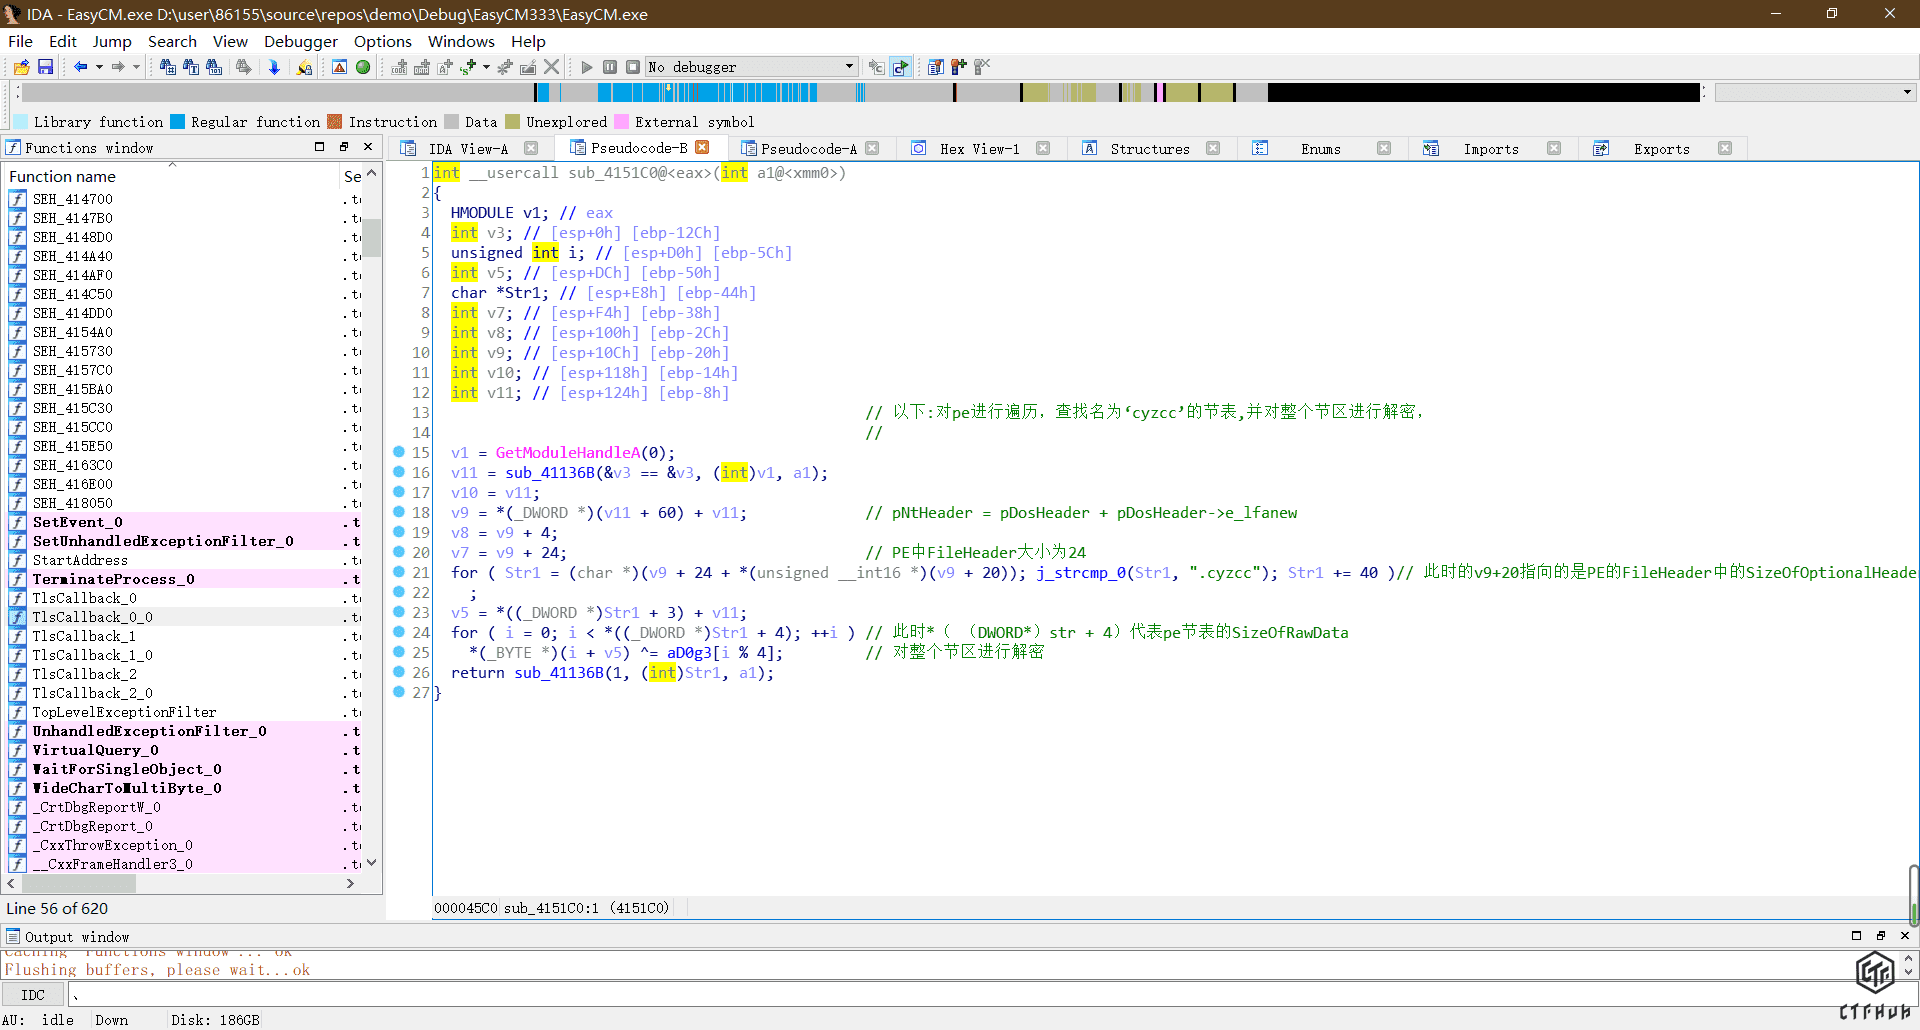Toggle breakpoint dot on line 21
The width and height of the screenshot is (1920, 1030).
click(399, 572)
